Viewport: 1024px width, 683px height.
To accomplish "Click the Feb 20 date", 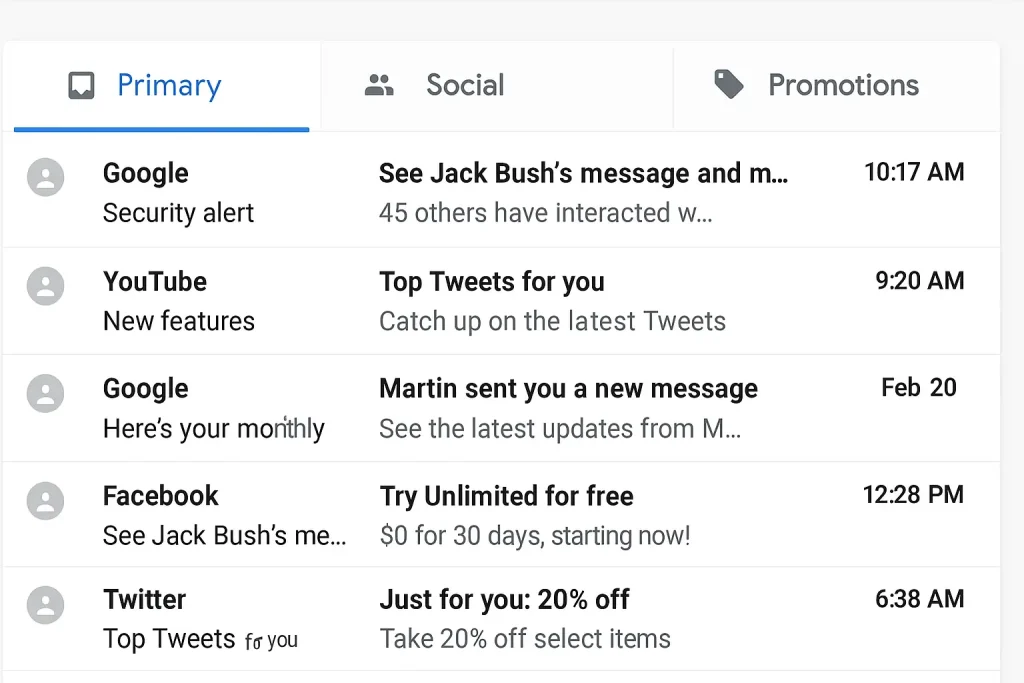I will [918, 388].
